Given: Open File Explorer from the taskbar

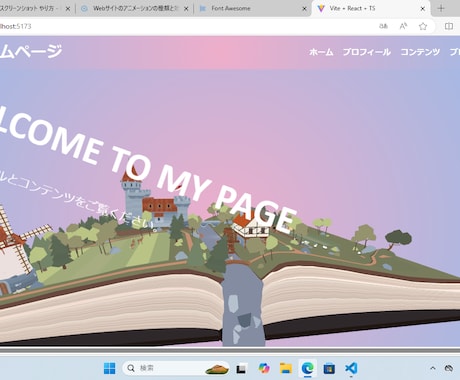Looking at the screenshot, I should [x=286, y=368].
